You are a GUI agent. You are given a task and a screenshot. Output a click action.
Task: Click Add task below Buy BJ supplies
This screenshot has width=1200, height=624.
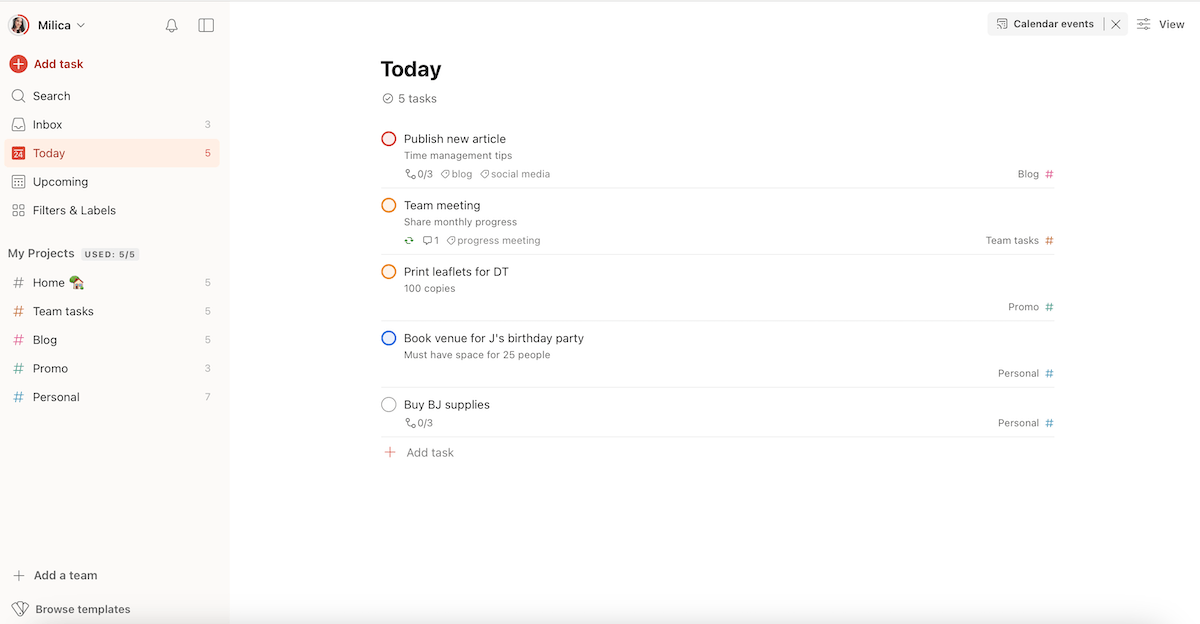430,452
